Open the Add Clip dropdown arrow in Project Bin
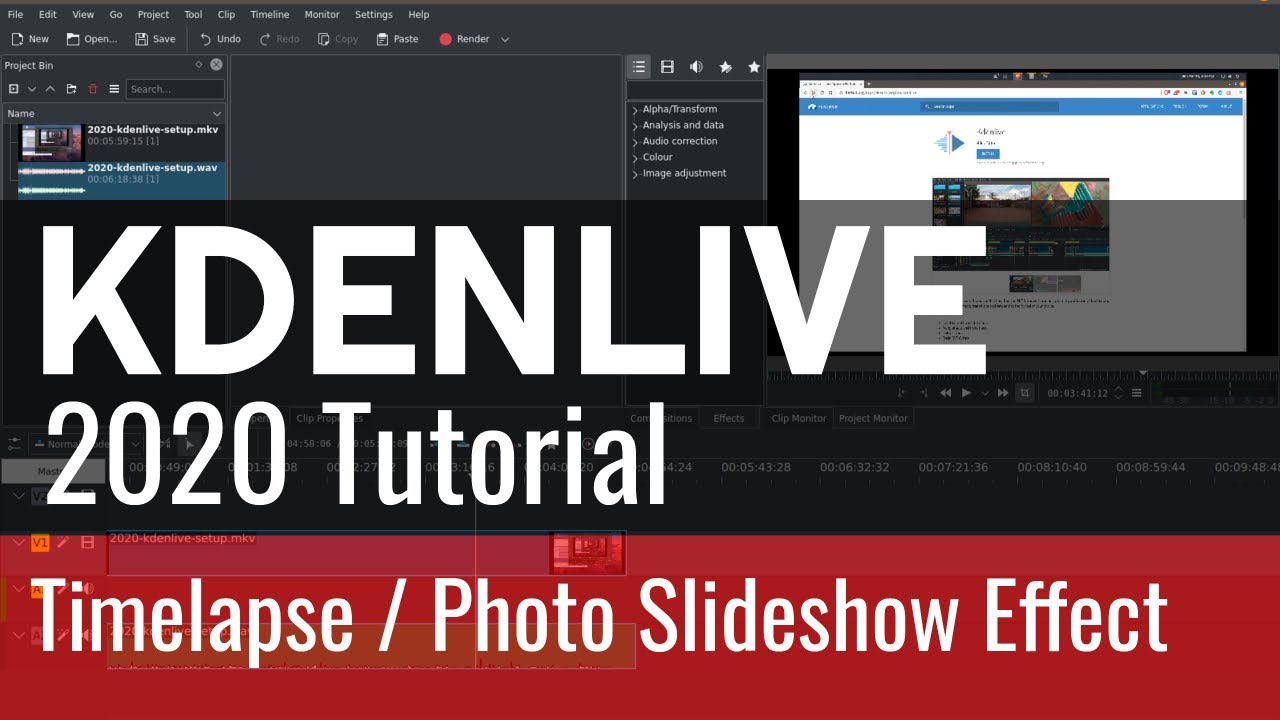 tap(32, 89)
